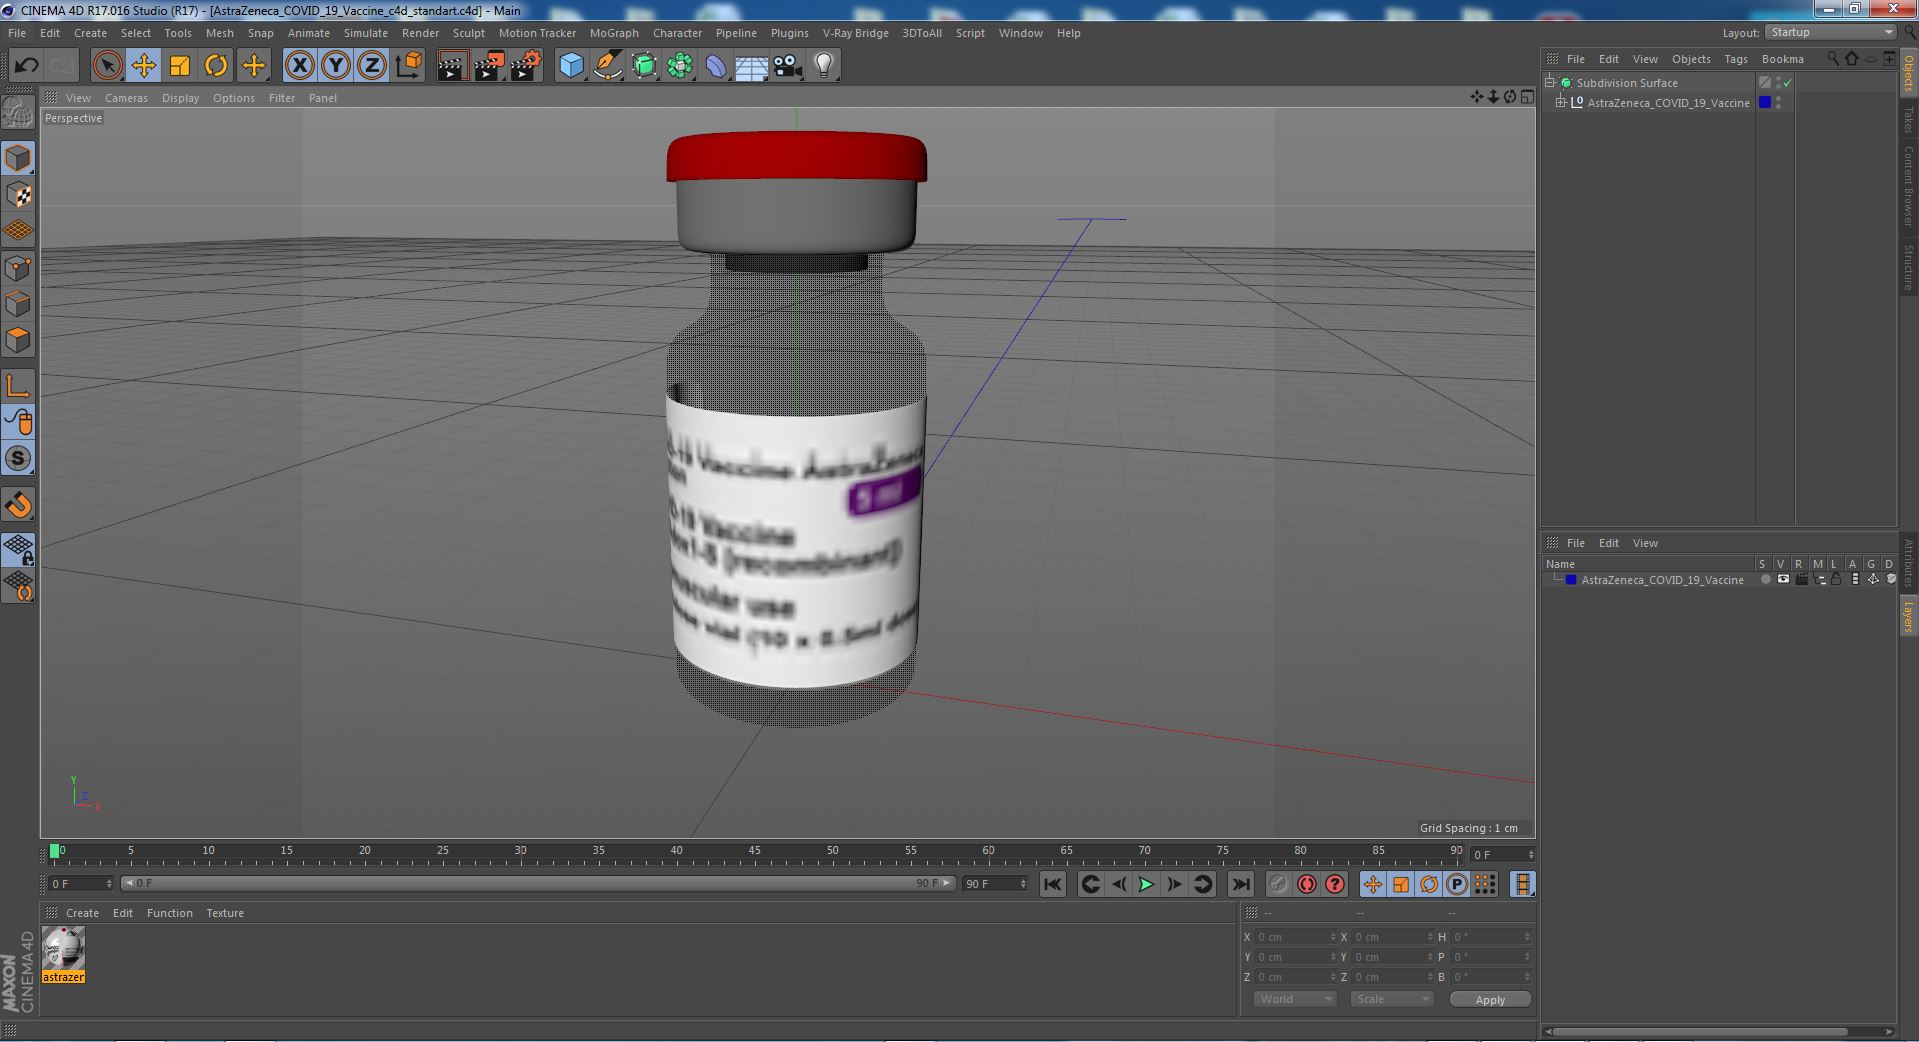Image resolution: width=1919 pixels, height=1042 pixels.
Task: Select the Move tool
Action: [143, 66]
